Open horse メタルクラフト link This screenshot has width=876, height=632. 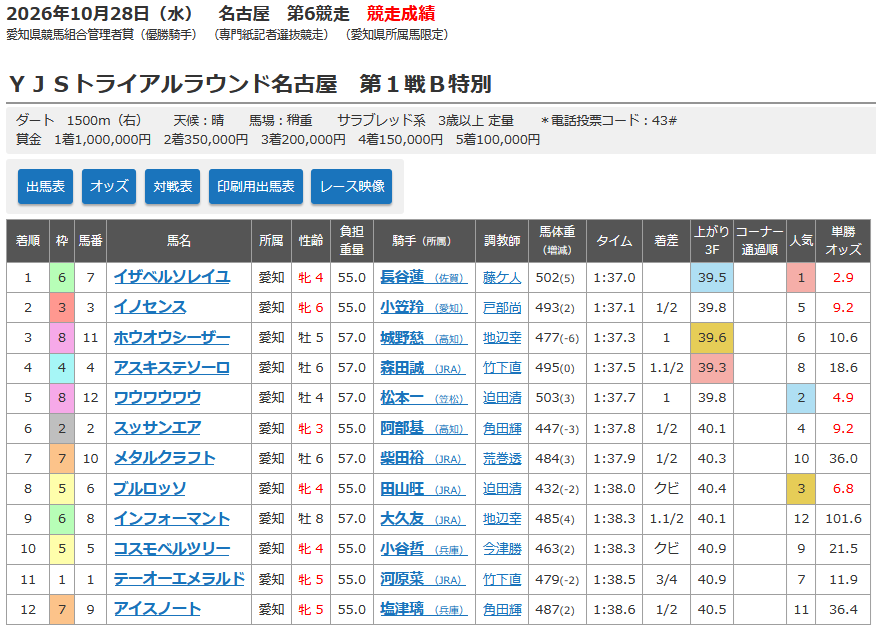tap(165, 458)
